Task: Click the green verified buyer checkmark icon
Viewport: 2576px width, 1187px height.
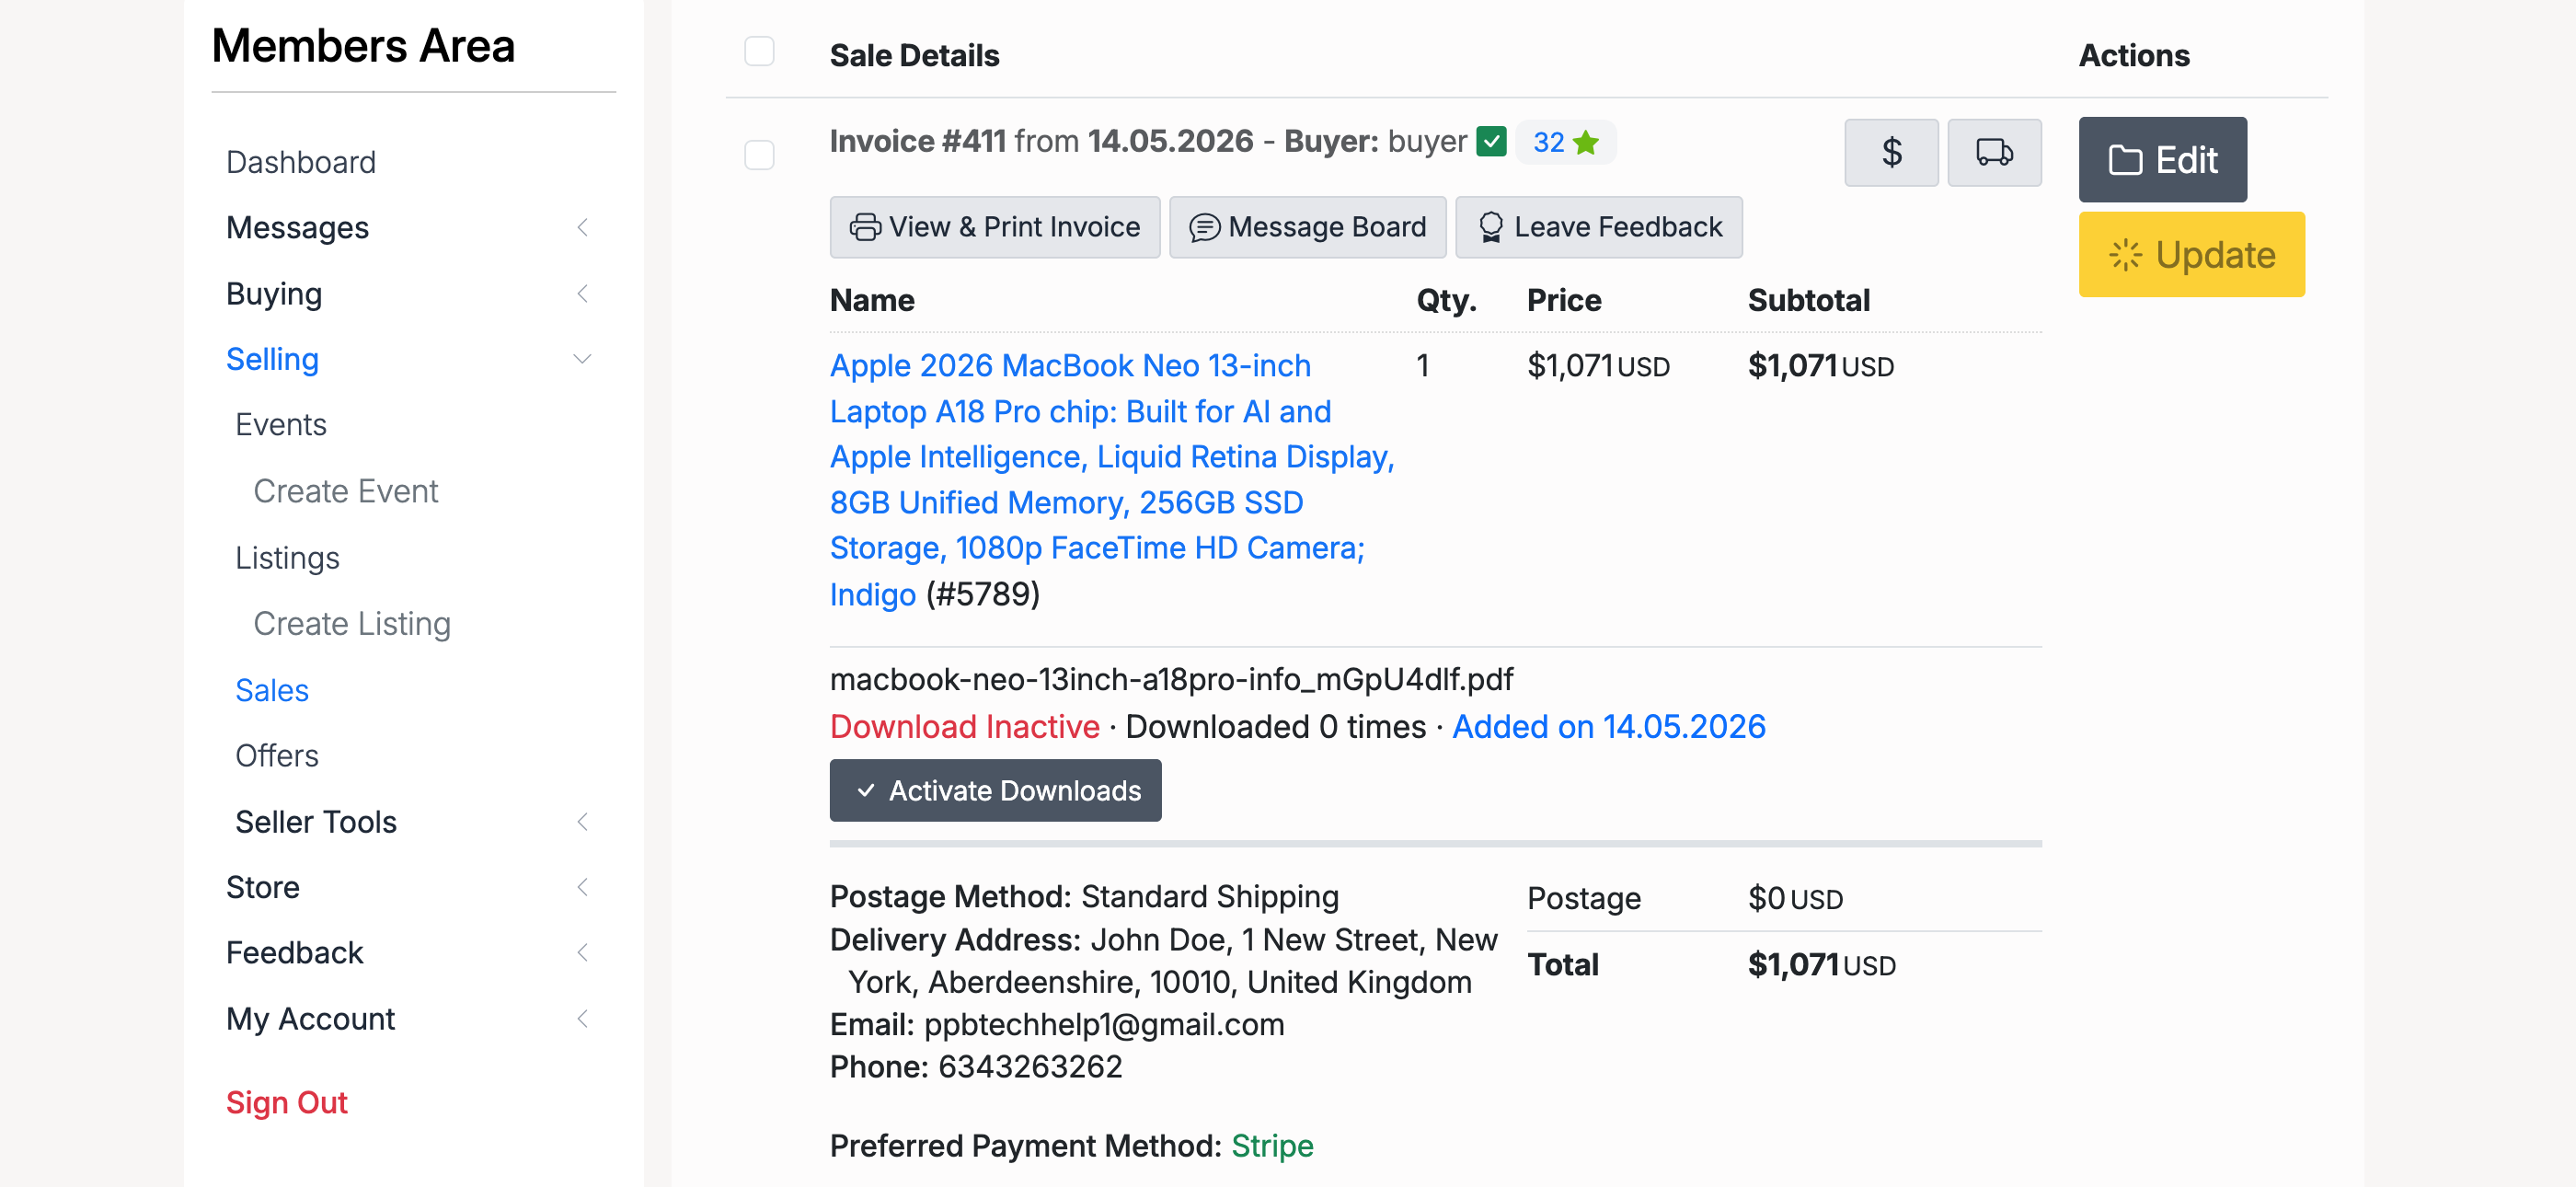Action: point(1491,142)
